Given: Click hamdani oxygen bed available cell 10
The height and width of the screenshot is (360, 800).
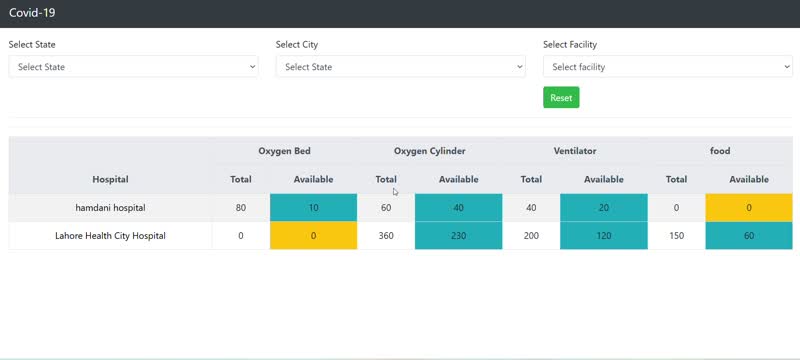Looking at the screenshot, I should tap(313, 208).
